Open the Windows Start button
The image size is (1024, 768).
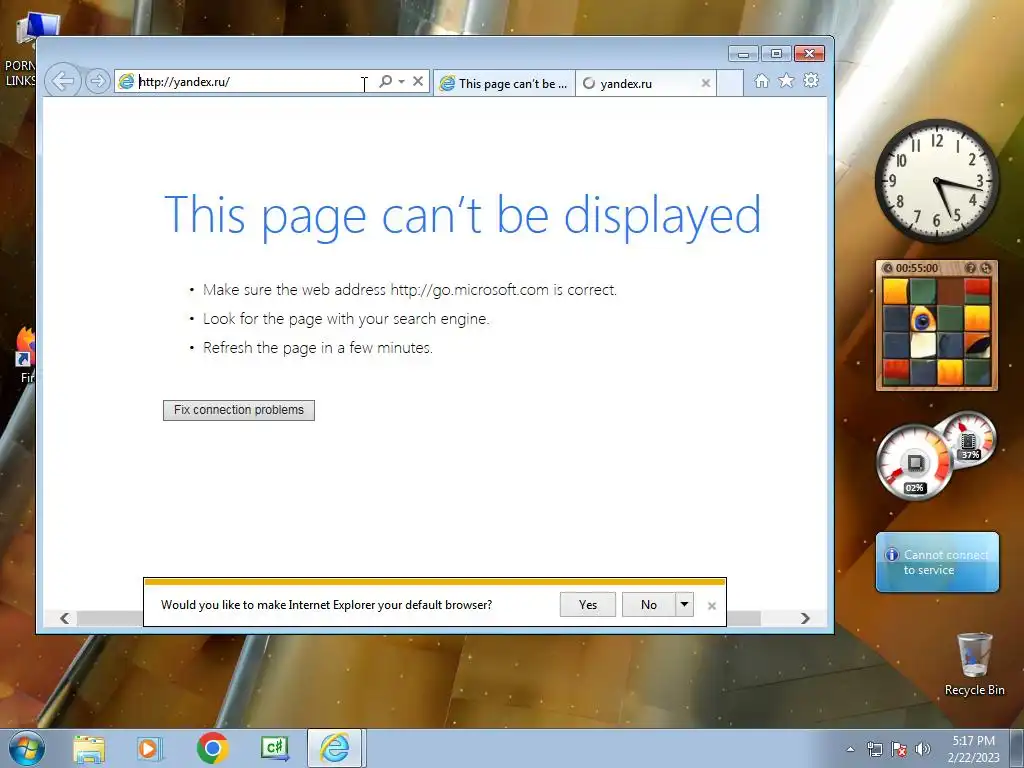click(x=27, y=748)
